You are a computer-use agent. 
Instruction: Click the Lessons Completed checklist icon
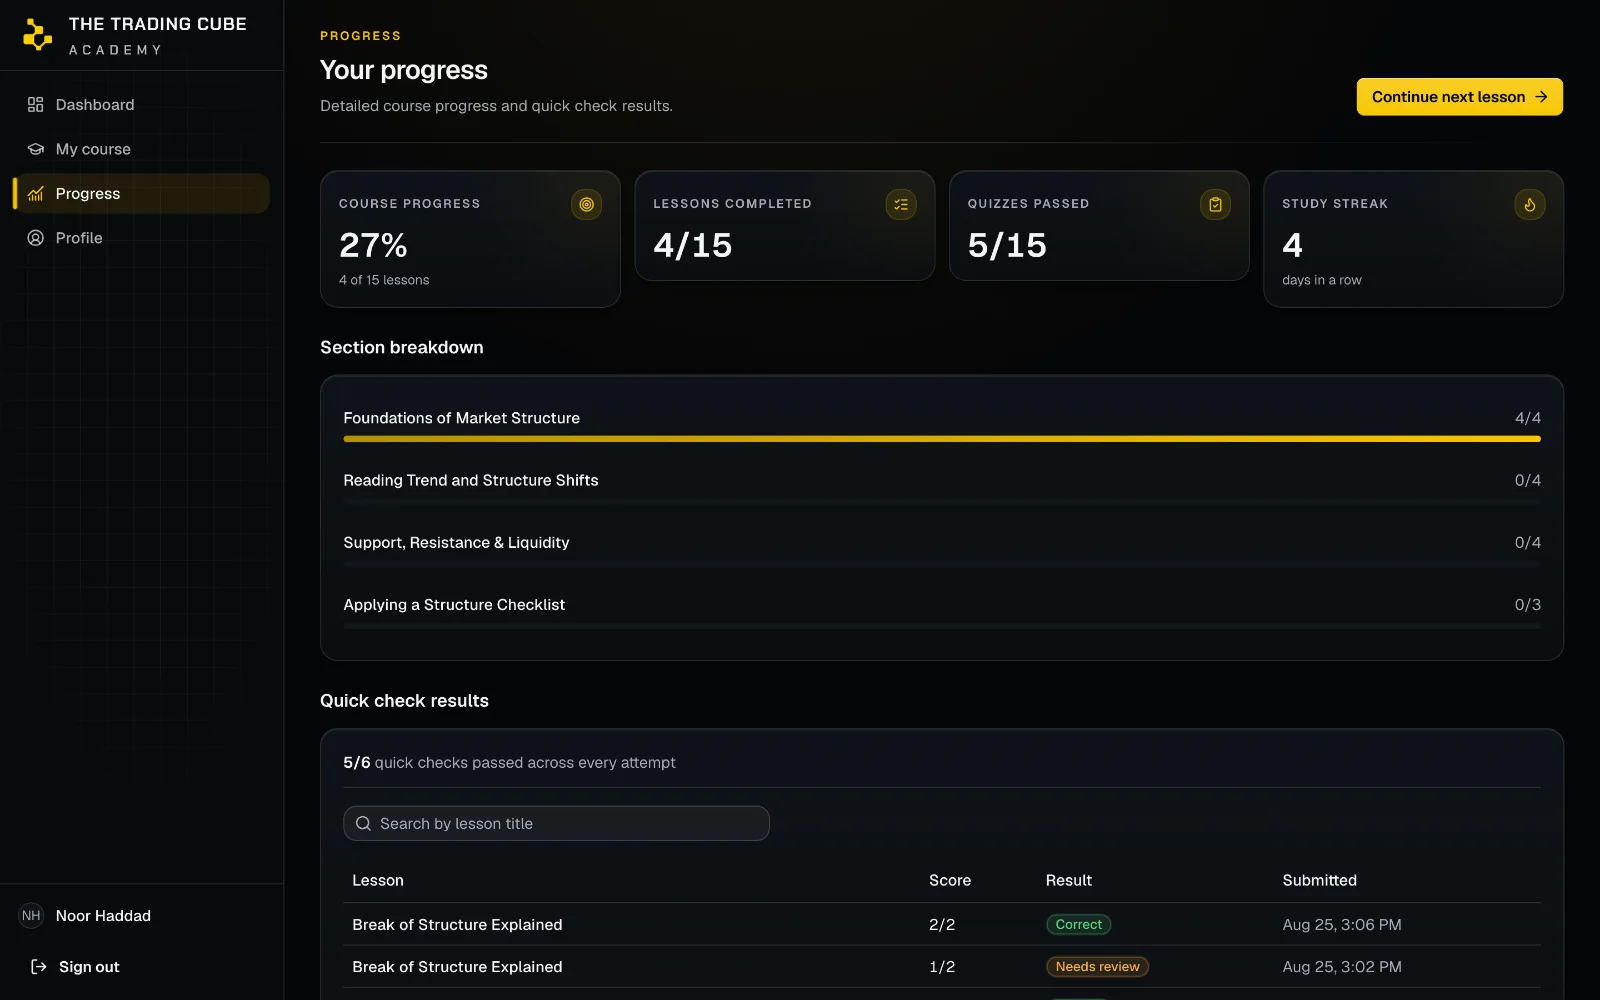(x=901, y=204)
